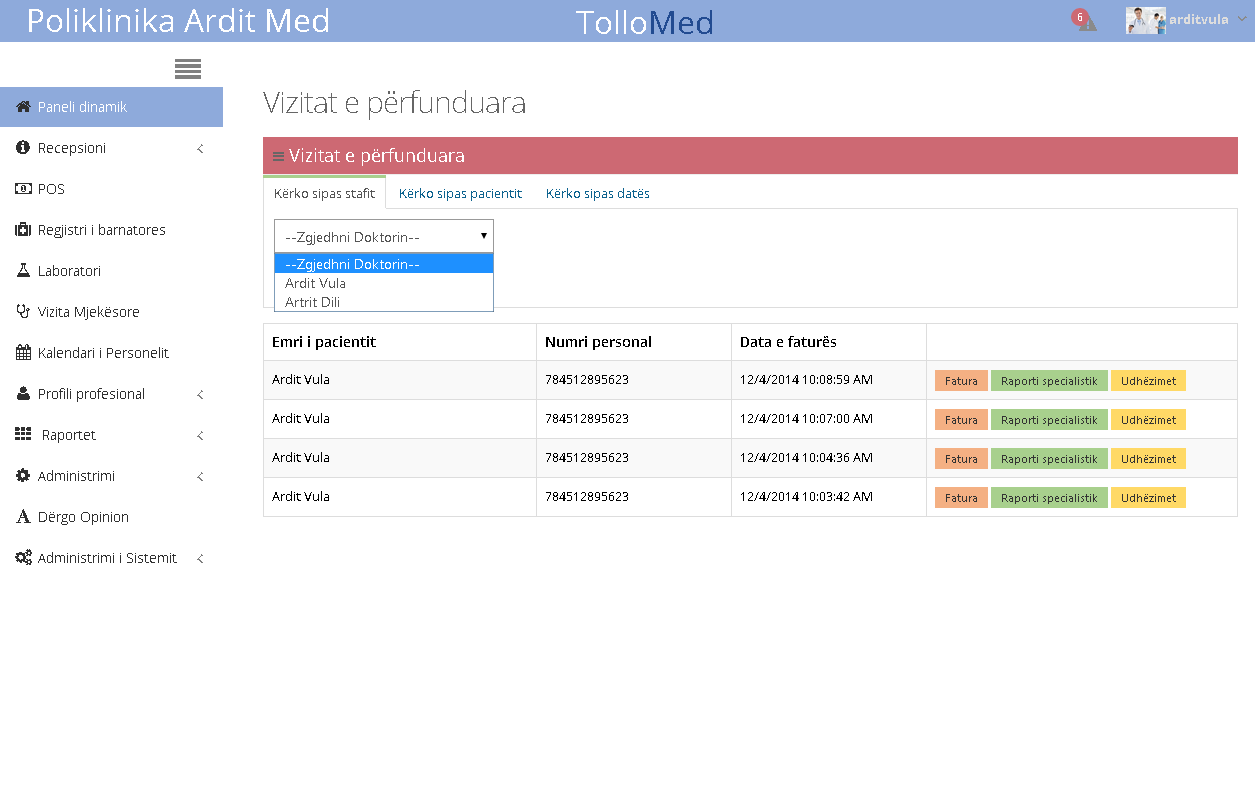
Task: Click the medkit icon for Regjistri i barnatores
Action: [23, 230]
